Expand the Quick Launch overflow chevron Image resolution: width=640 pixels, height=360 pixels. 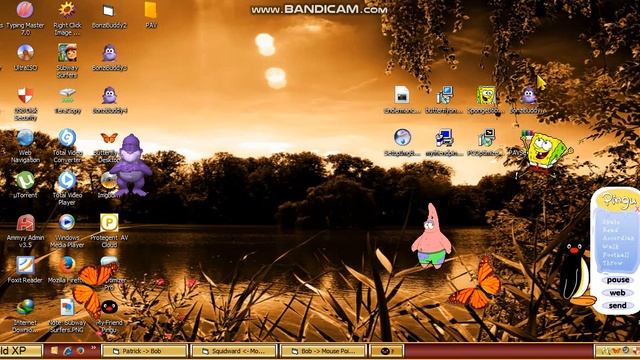click(x=93, y=348)
